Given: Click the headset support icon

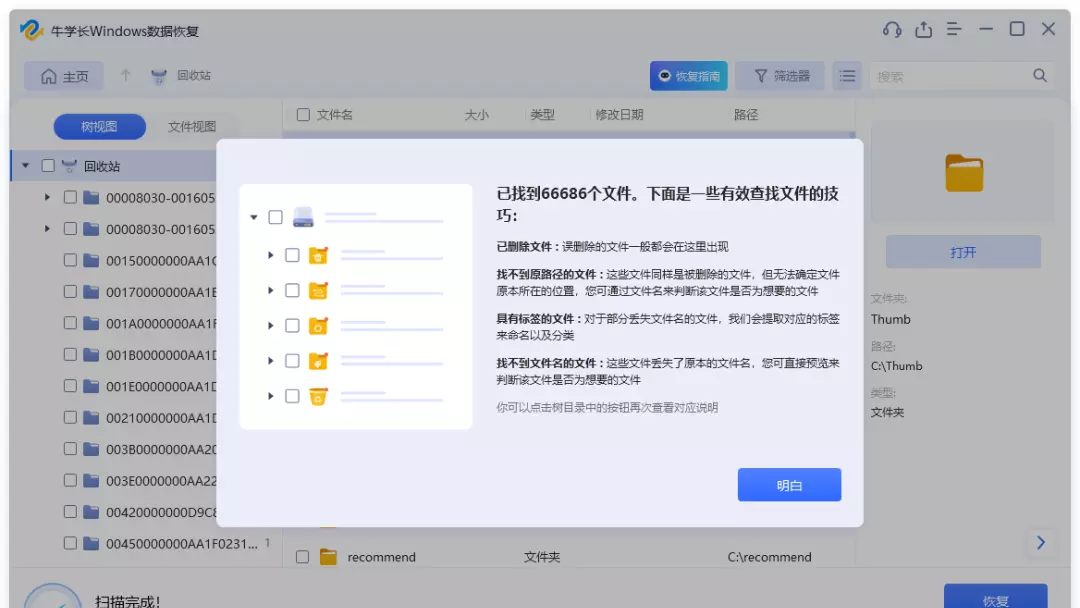Looking at the screenshot, I should point(892,30).
